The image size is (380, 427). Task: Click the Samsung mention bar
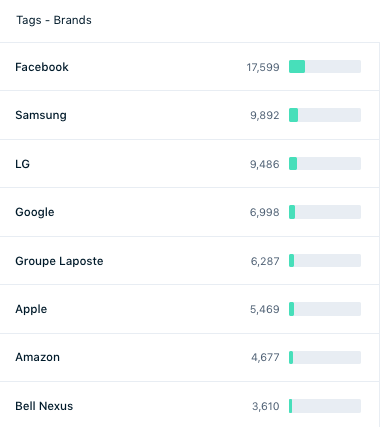click(325, 115)
